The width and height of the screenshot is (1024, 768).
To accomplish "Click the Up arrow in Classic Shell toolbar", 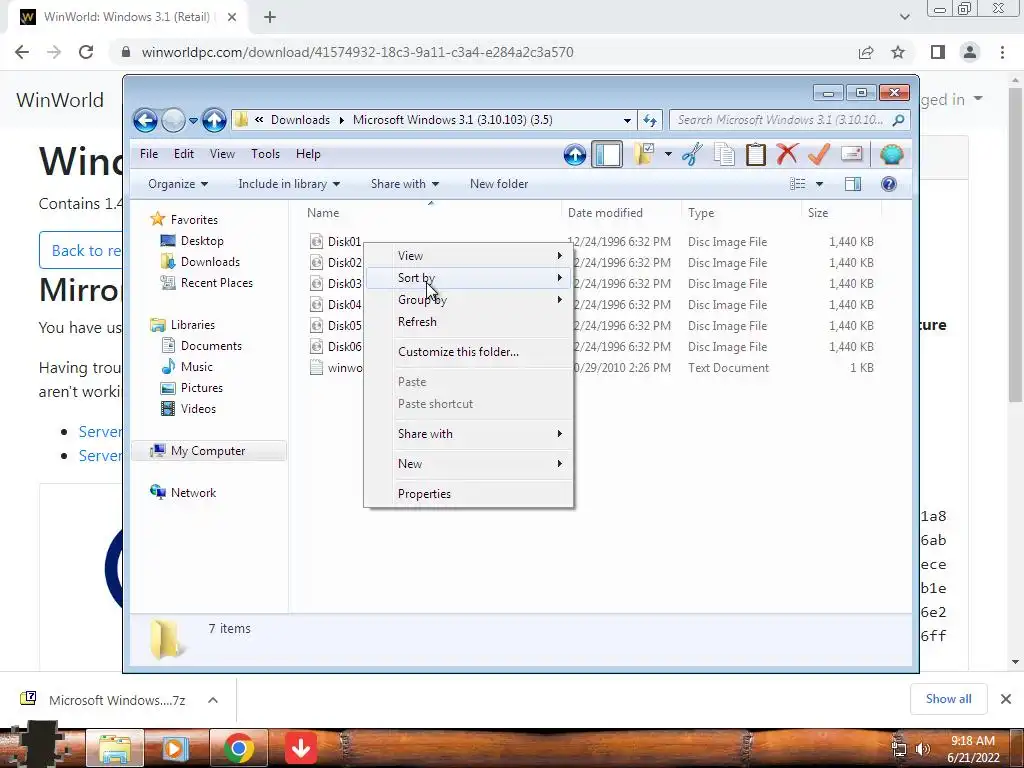I will 575,155.
